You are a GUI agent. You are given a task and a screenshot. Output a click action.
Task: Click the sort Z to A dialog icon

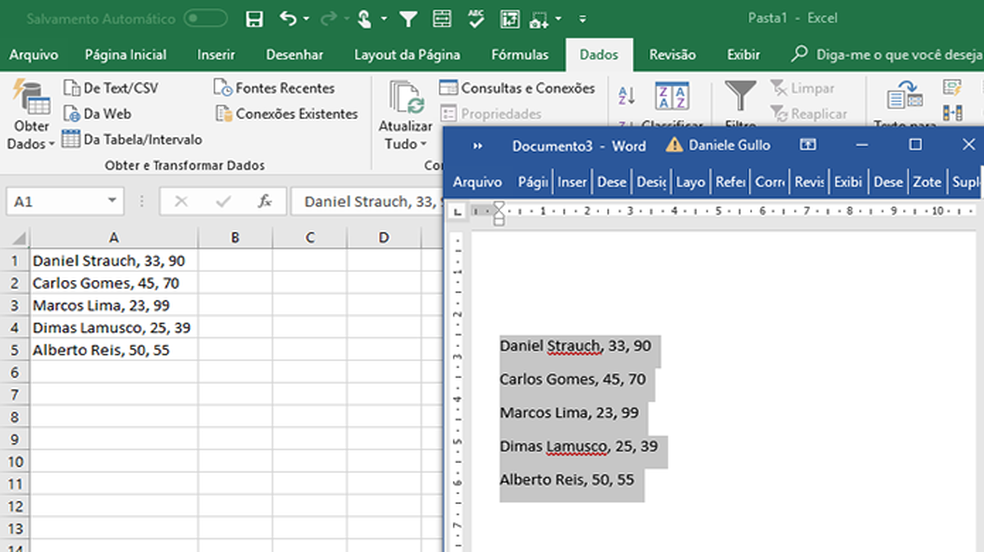coord(672,96)
